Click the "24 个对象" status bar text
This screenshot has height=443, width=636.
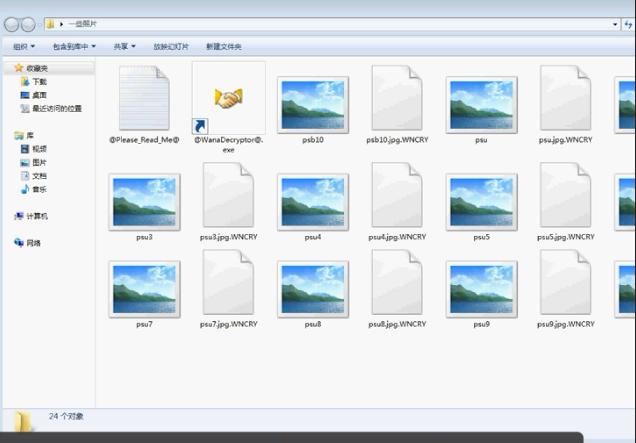[x=66, y=416]
